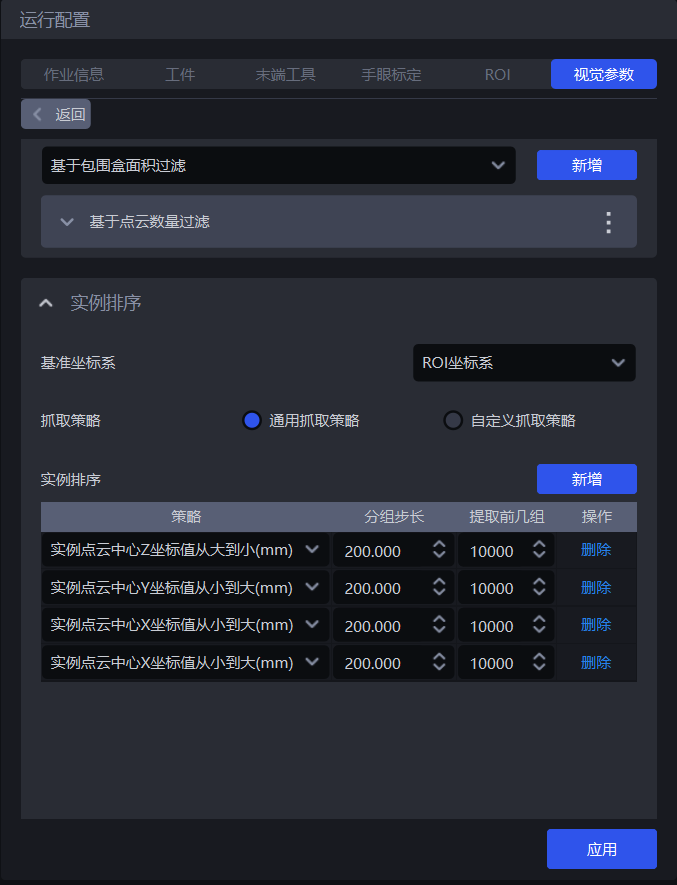
Task: Open the Z坐标值从大到小 strategy dropdown
Action: pos(185,550)
